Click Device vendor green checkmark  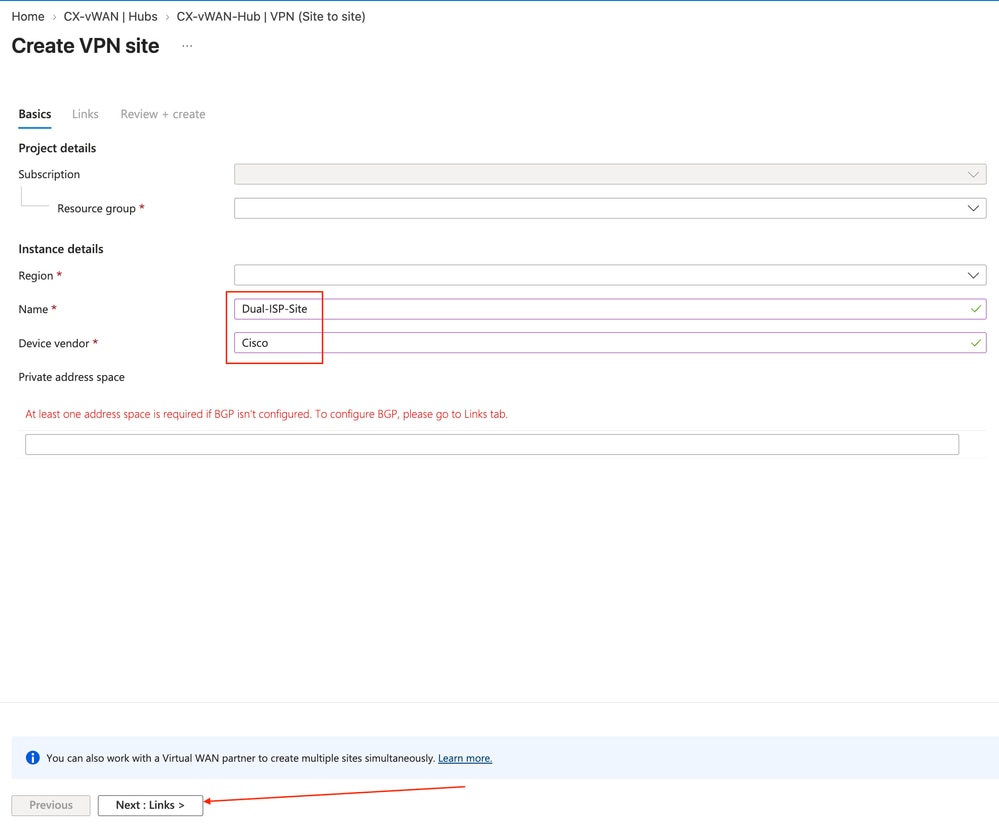(x=975, y=343)
